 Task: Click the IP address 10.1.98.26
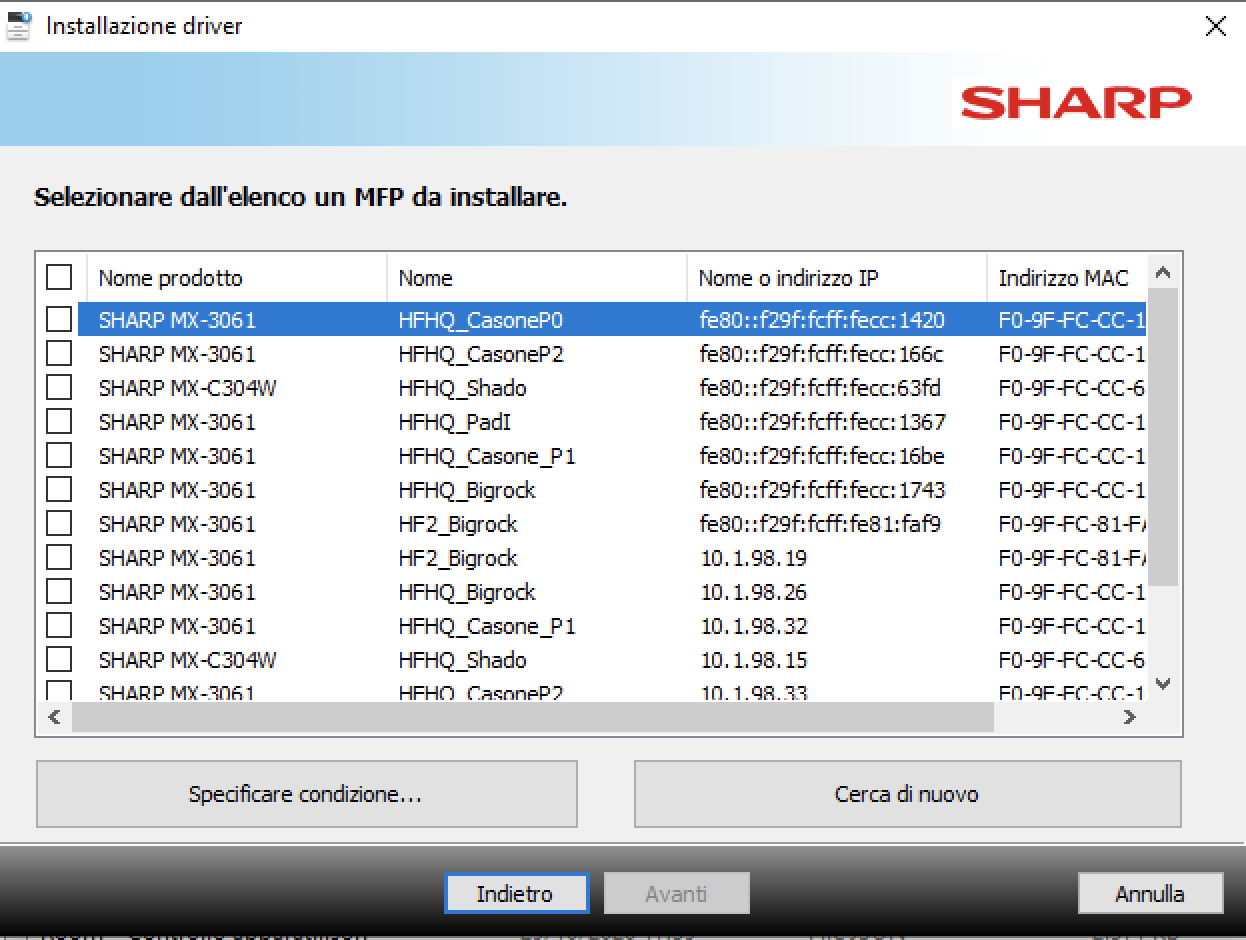pyautogui.click(x=753, y=592)
